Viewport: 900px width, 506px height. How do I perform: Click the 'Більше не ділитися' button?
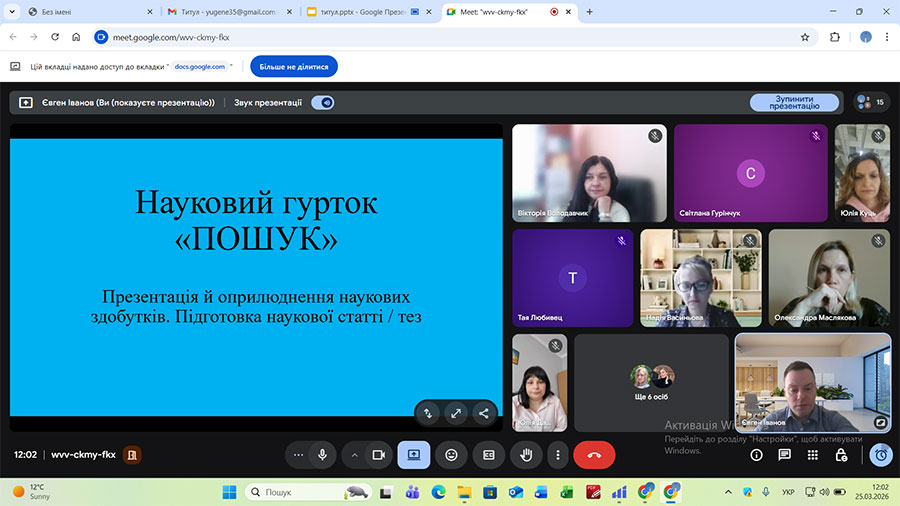(x=294, y=66)
